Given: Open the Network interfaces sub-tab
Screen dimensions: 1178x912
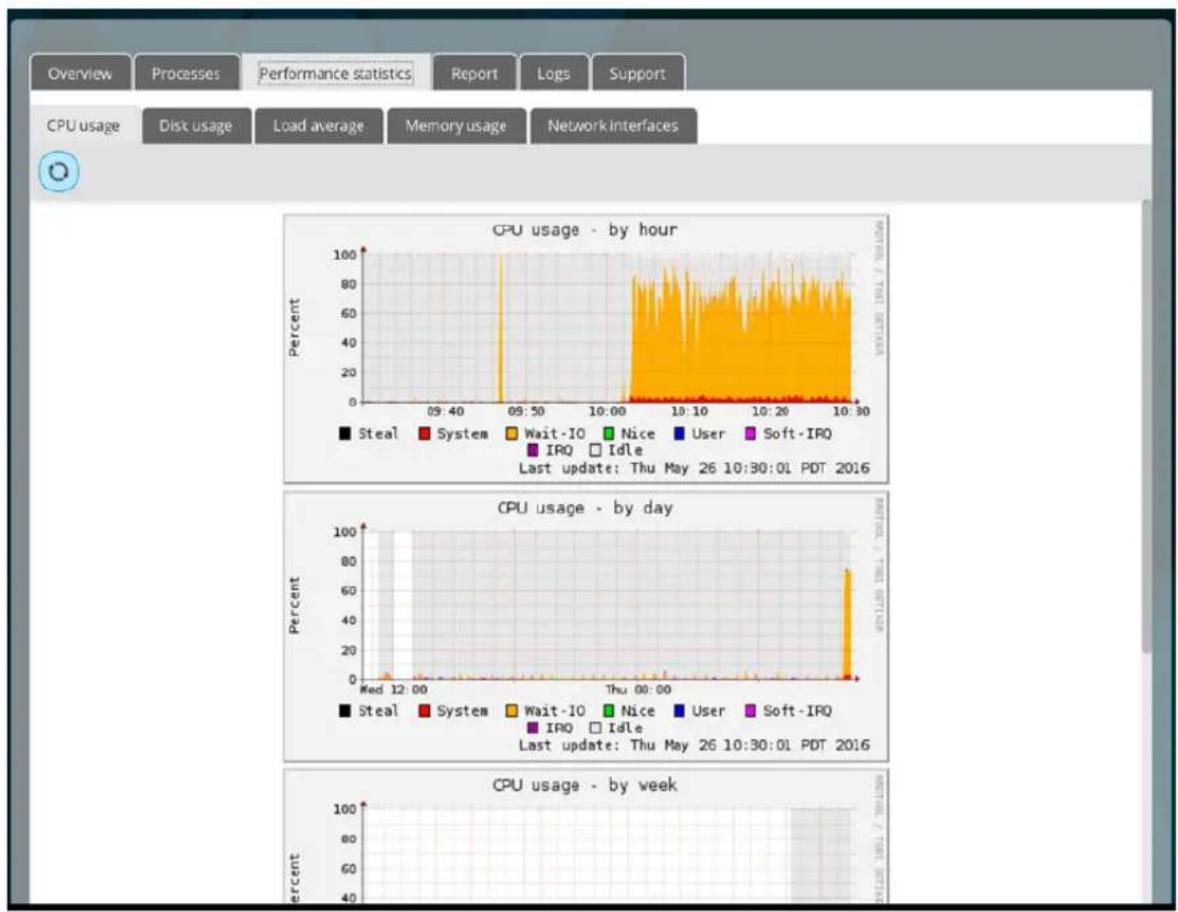Looking at the screenshot, I should 613,125.
